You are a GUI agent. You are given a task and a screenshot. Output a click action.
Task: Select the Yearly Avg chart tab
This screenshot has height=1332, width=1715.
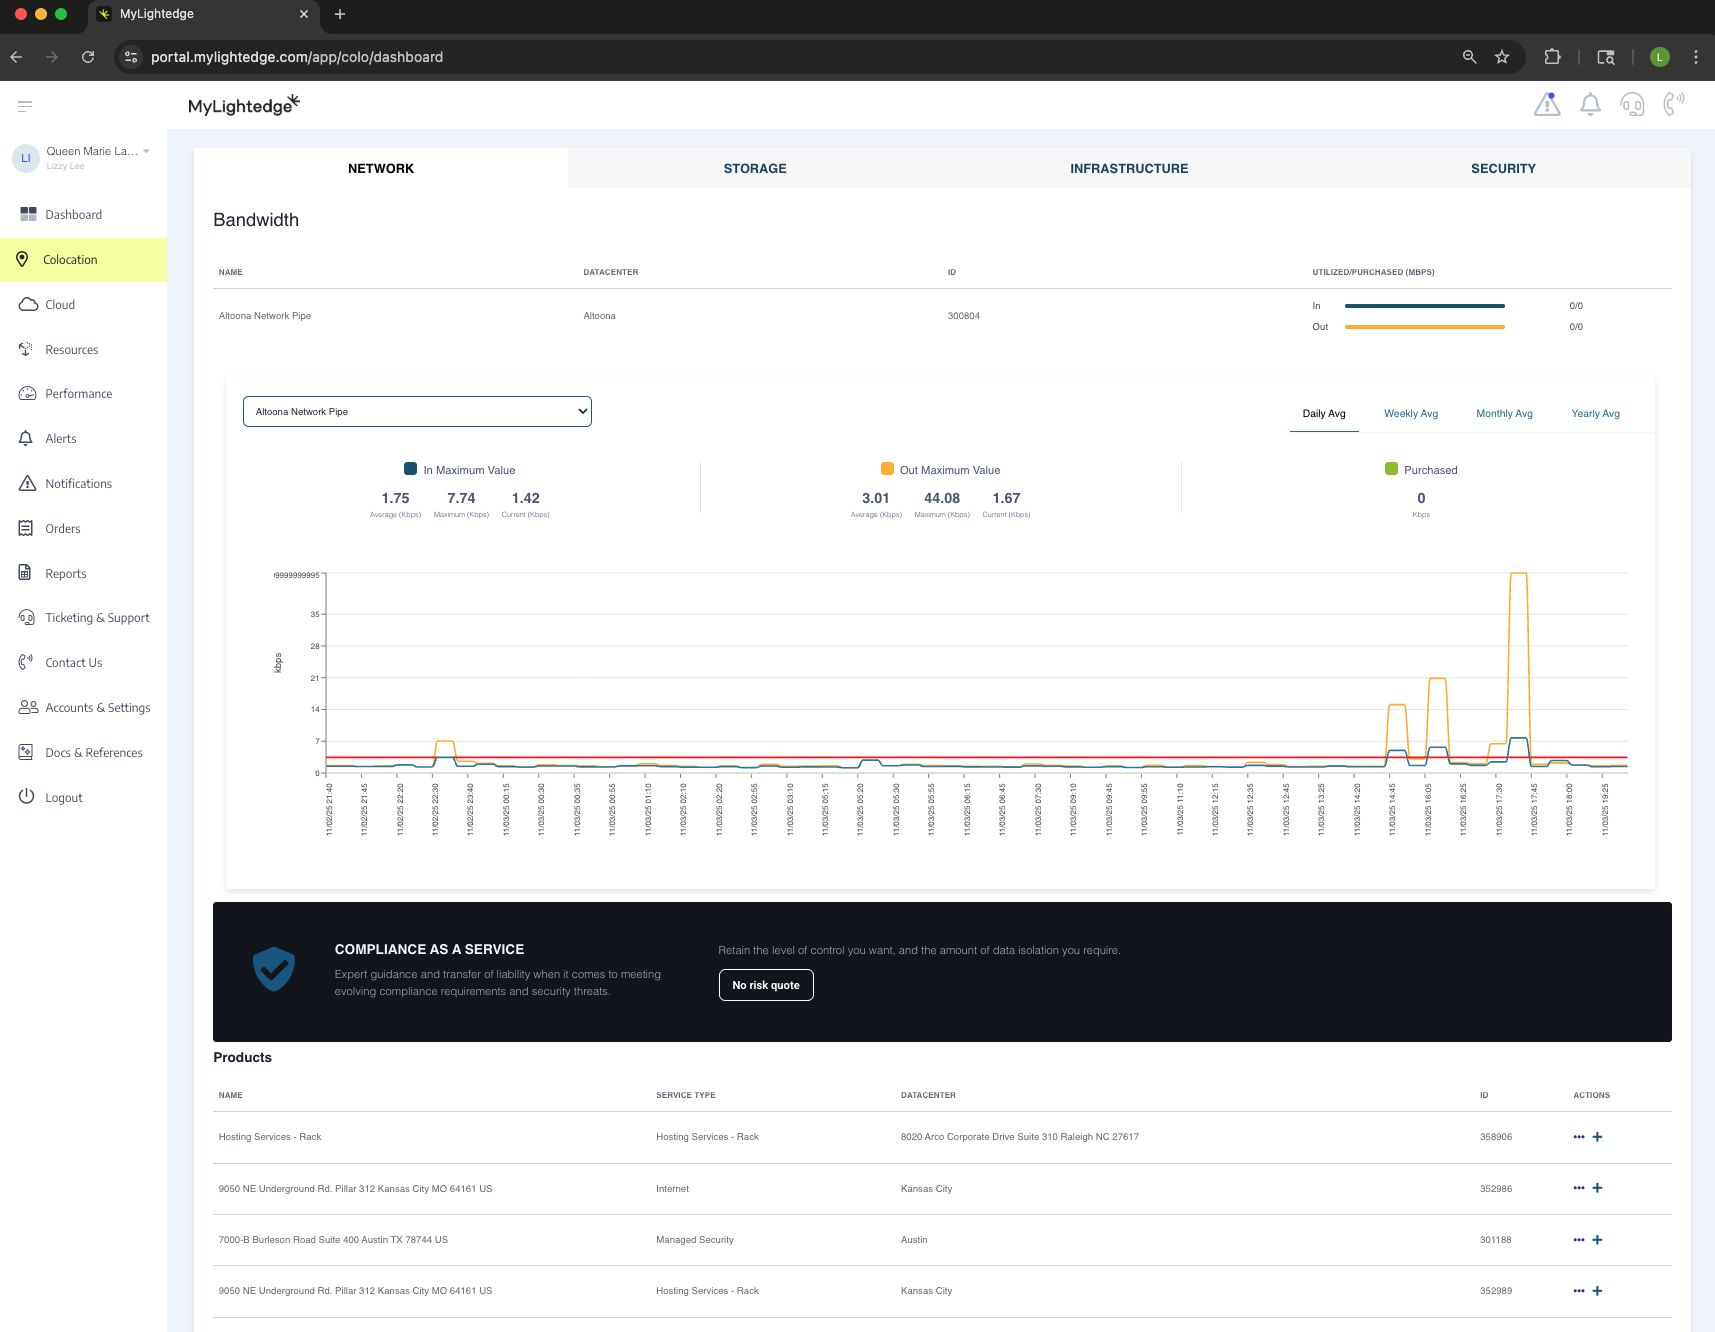coord(1595,414)
